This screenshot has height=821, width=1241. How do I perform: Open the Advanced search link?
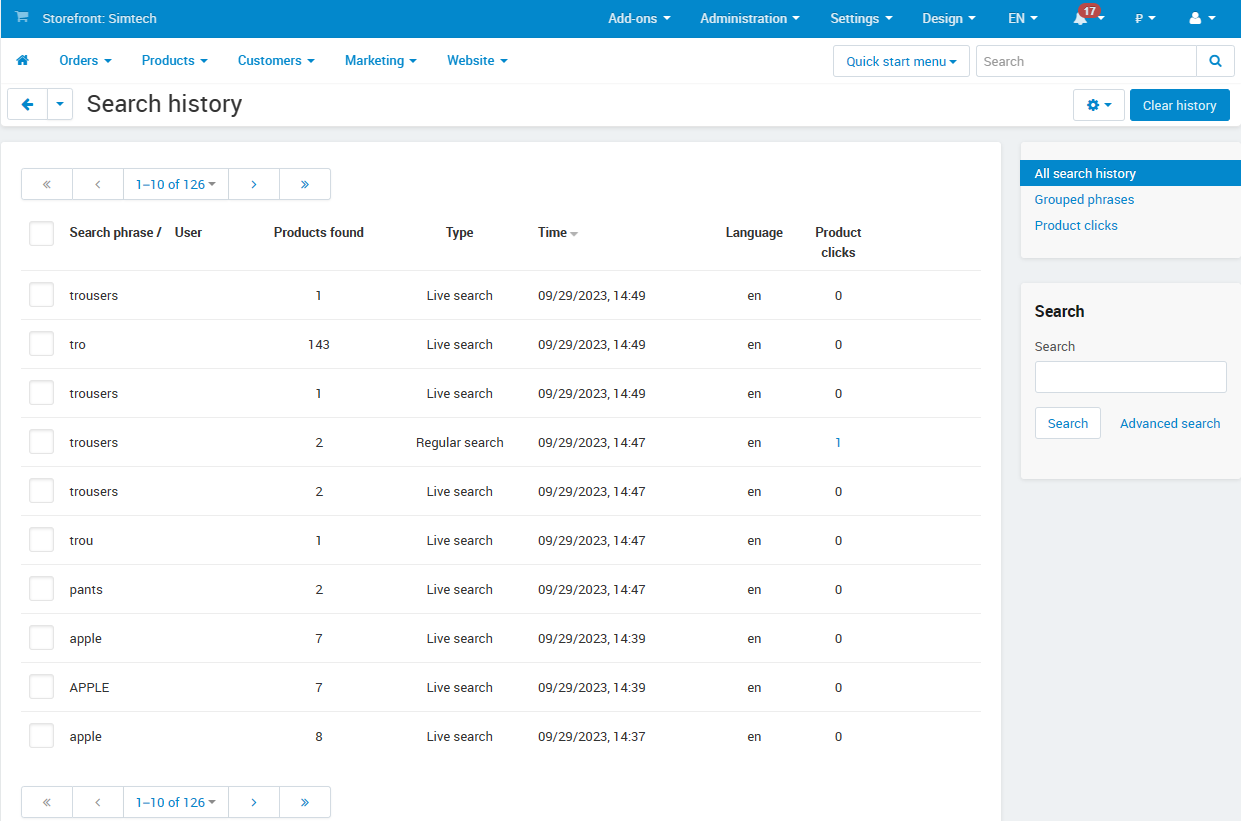click(1170, 423)
